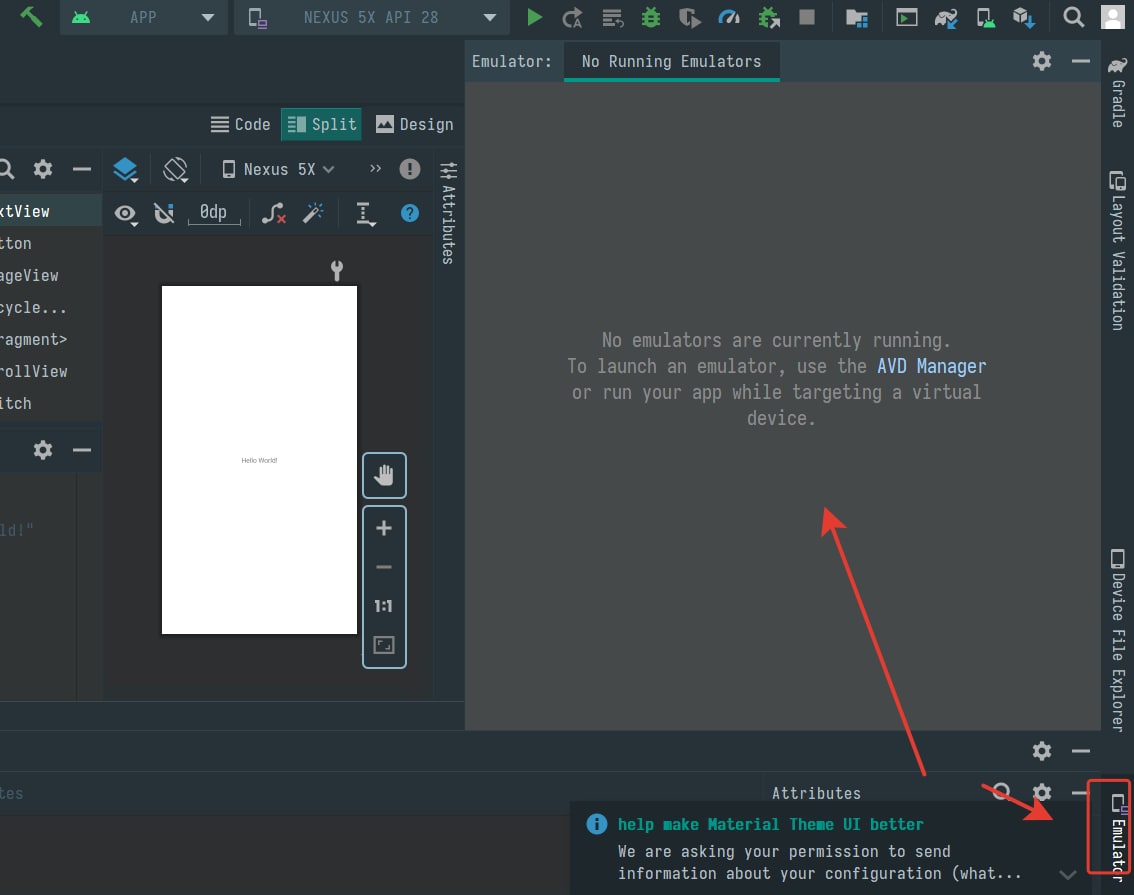Open the APP run configuration dropdown
This screenshot has width=1134, height=895.
pyautogui.click(x=145, y=17)
